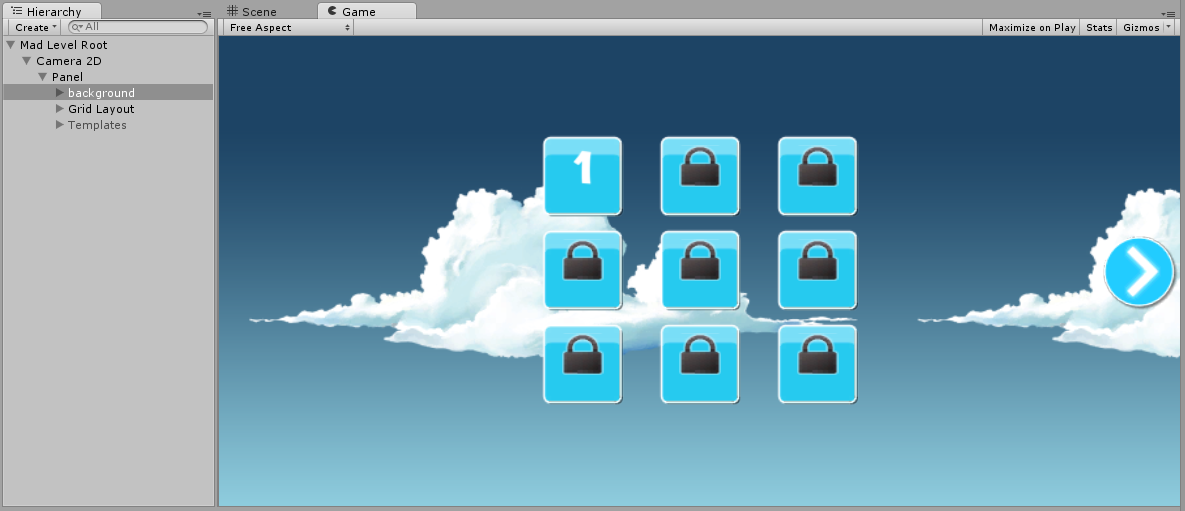Open the Free Aspect dropdown
1185x511 pixels.
pyautogui.click(x=289, y=28)
